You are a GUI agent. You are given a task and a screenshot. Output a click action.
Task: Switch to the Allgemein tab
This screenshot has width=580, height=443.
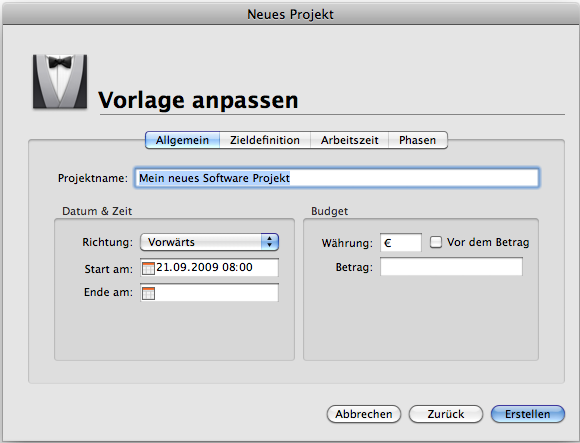pos(183,140)
